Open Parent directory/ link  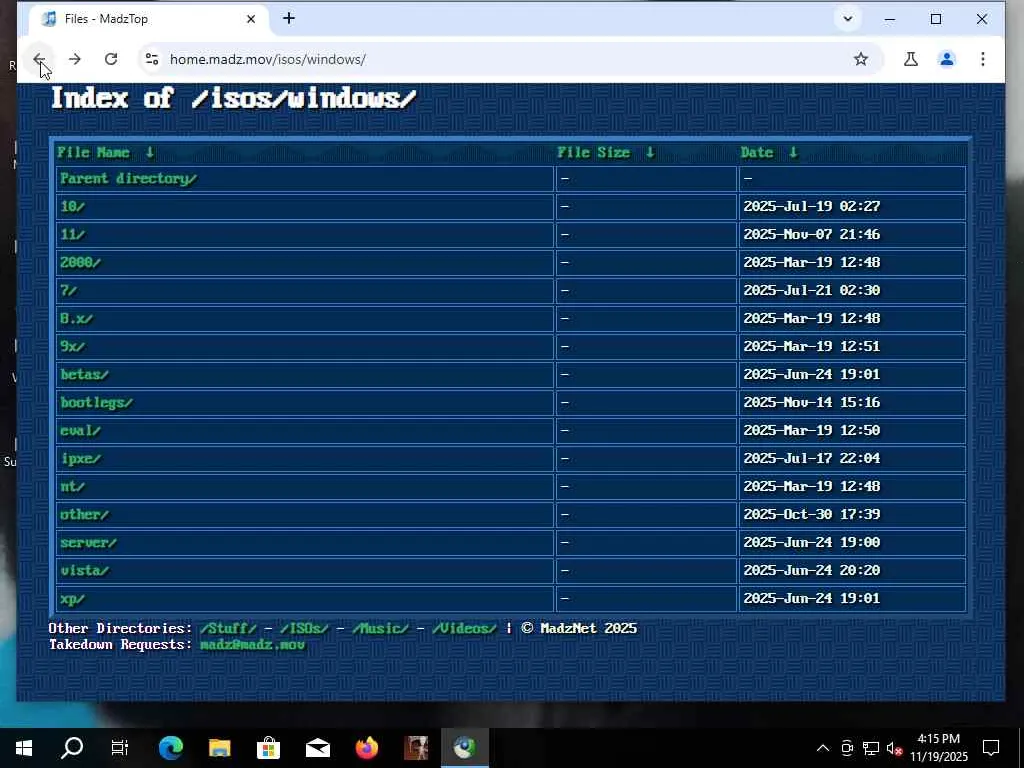click(x=128, y=179)
